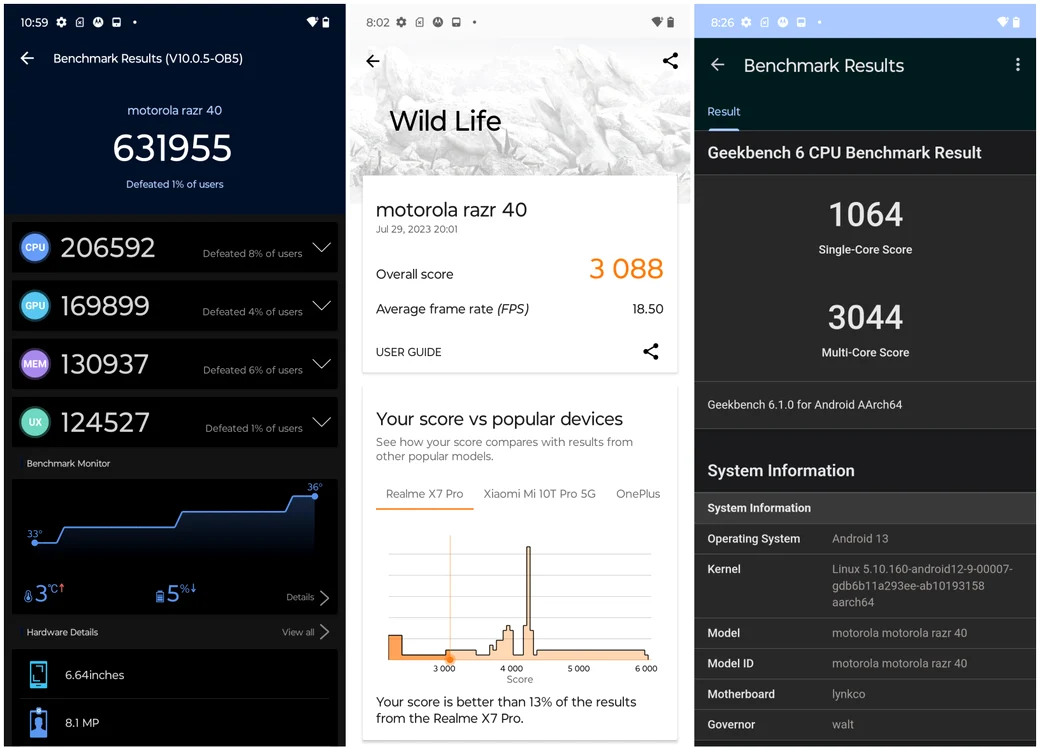
Task: Tap the temperature rise indicator 3°C
Action: coord(44,592)
